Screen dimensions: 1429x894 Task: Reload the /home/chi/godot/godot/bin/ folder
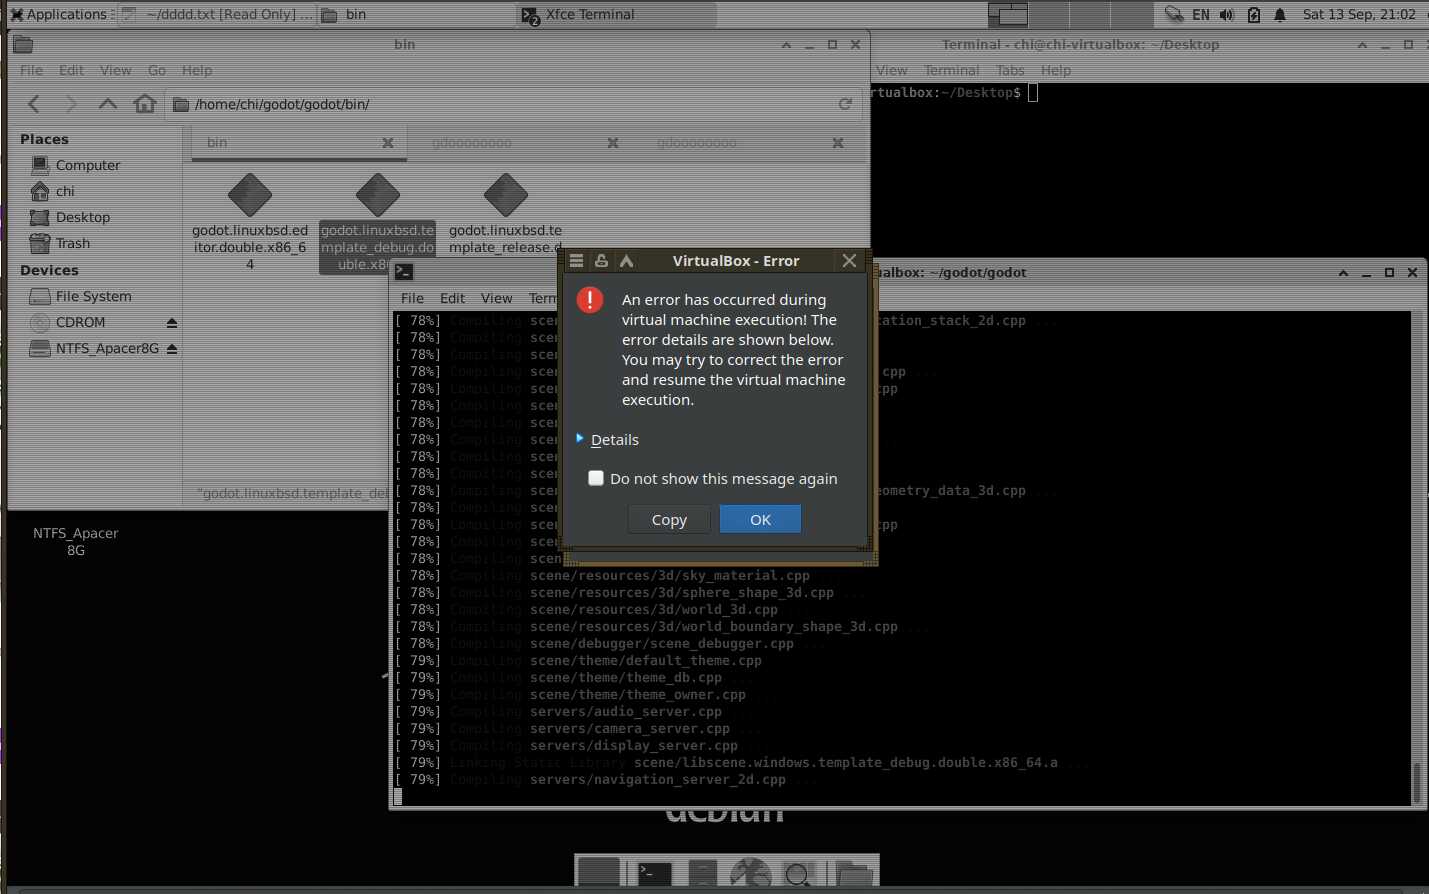[845, 104]
